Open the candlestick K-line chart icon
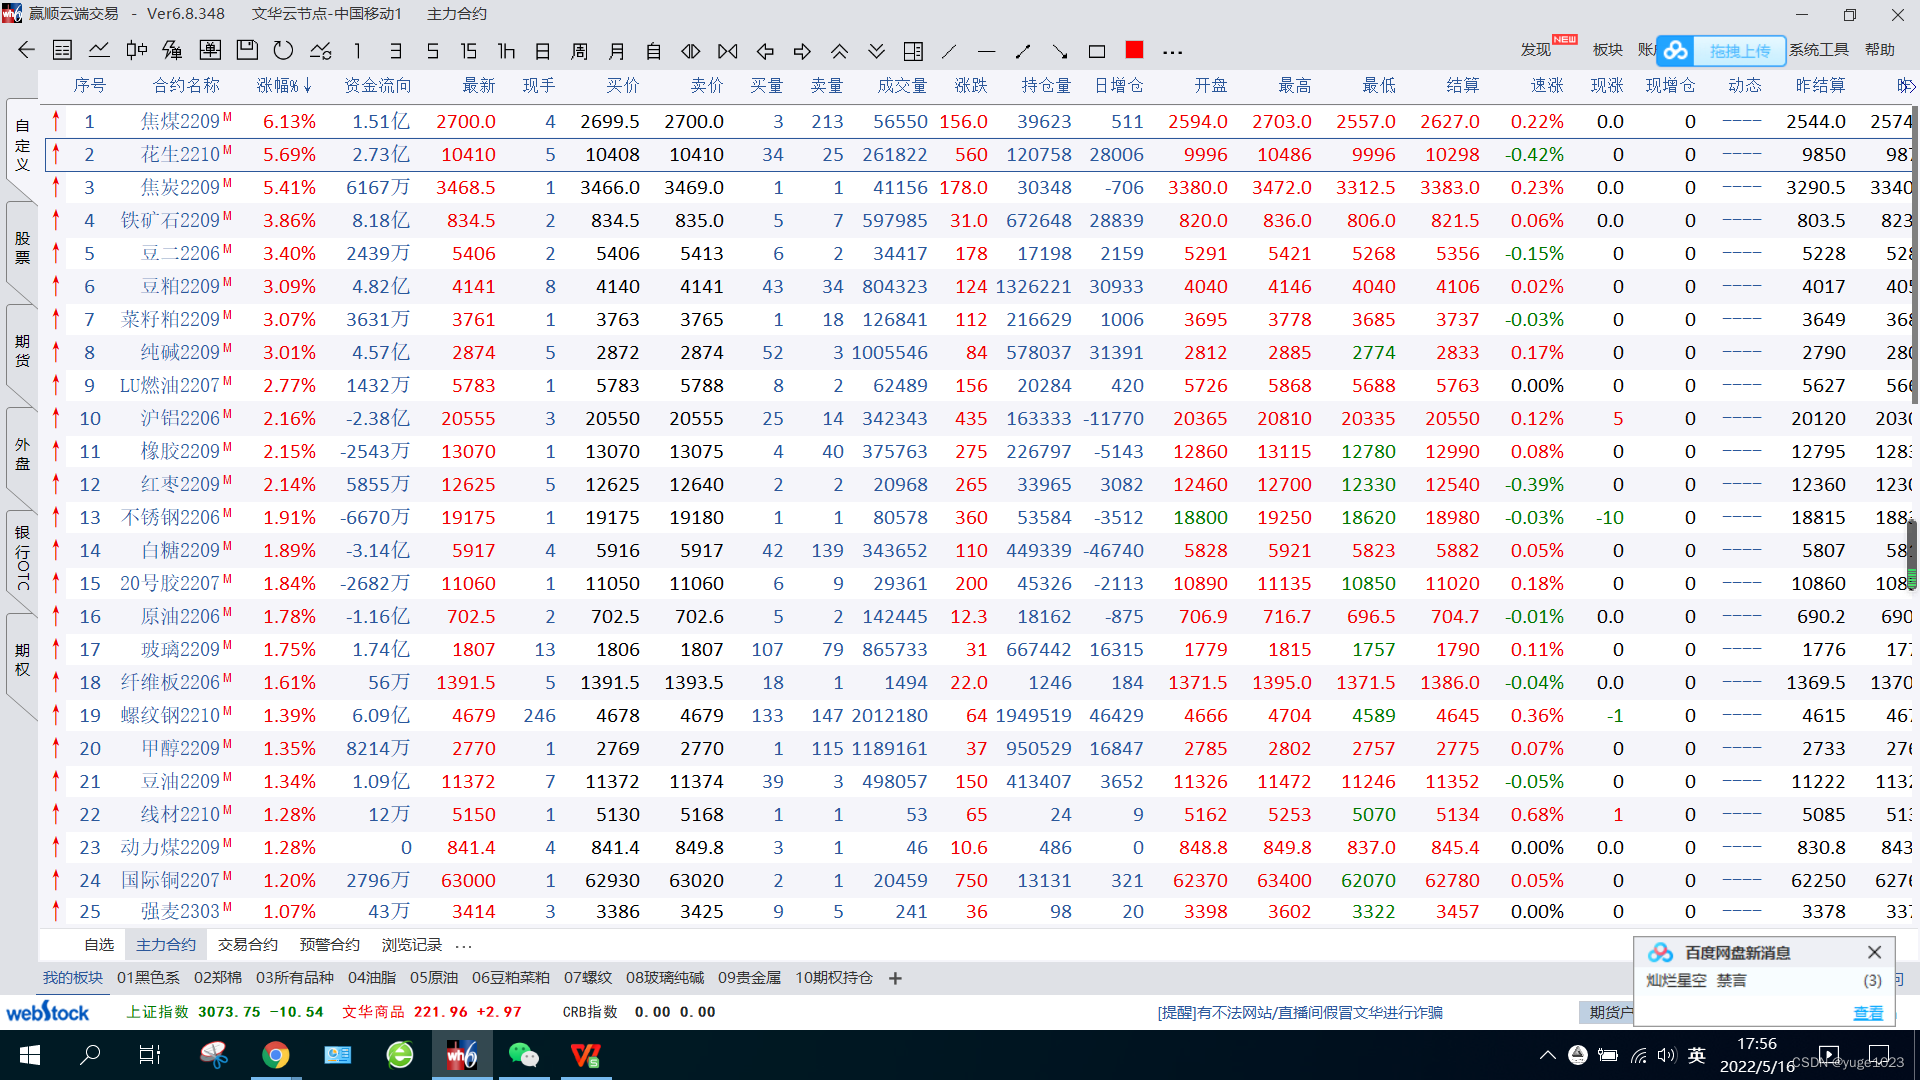 137,50
